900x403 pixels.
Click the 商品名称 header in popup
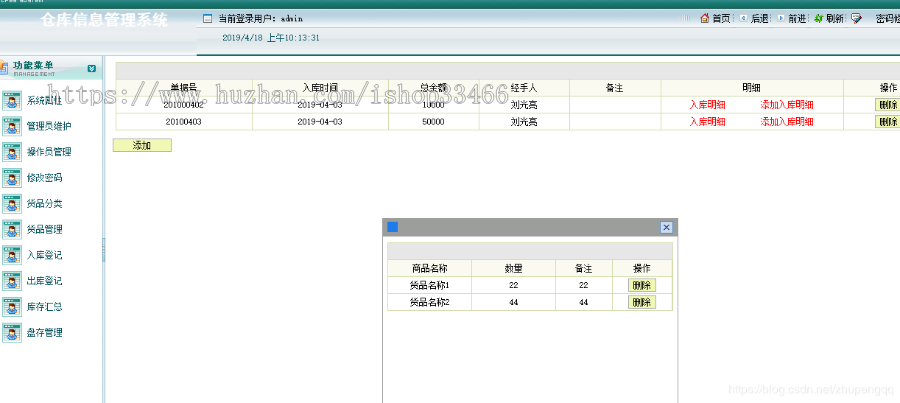pos(429,269)
